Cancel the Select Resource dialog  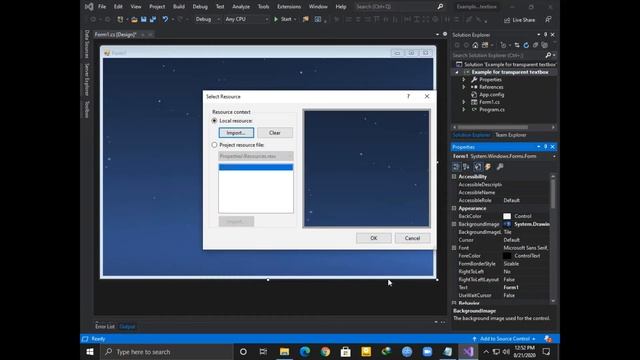(412, 238)
